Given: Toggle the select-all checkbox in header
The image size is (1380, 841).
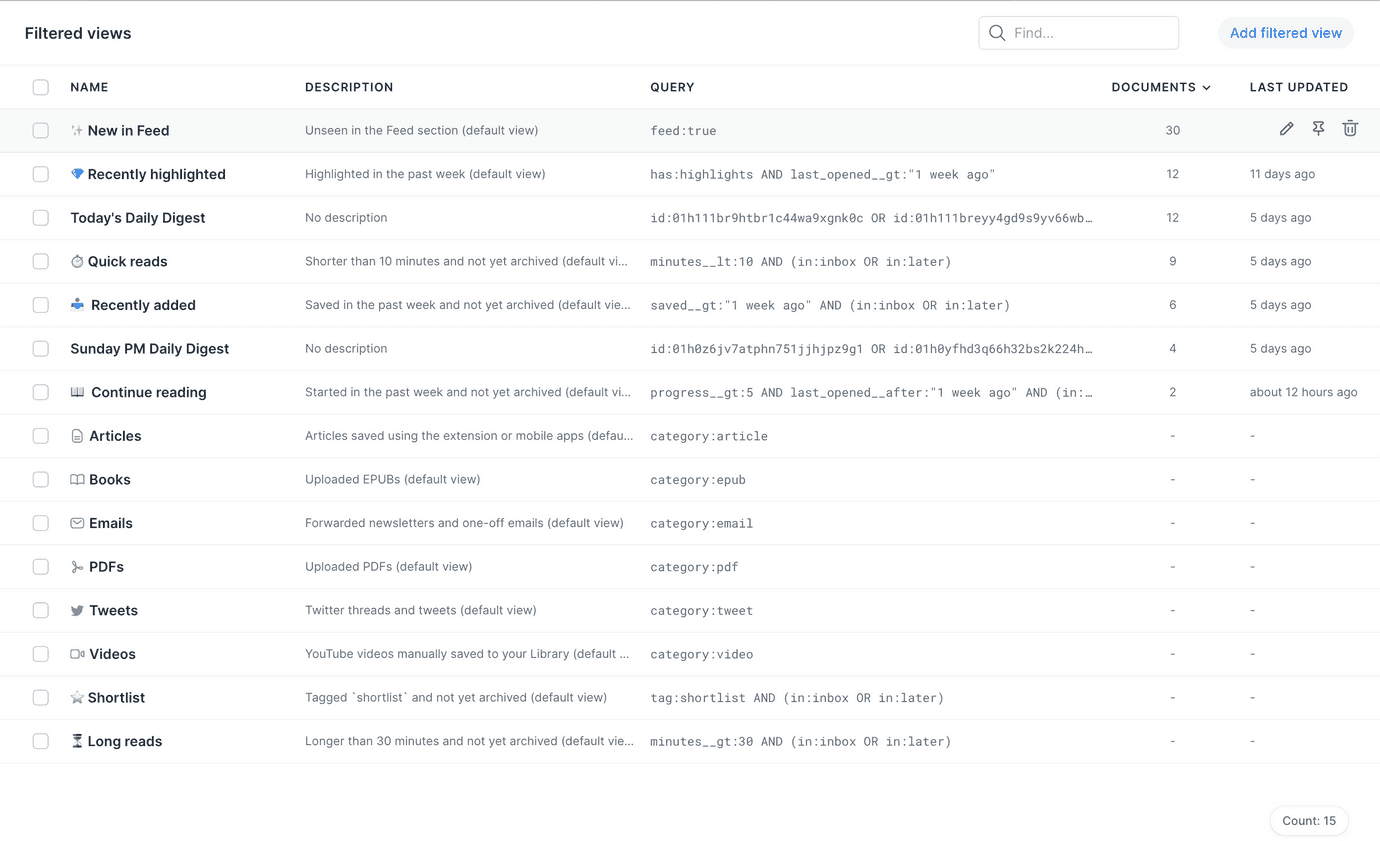Looking at the screenshot, I should [41, 87].
